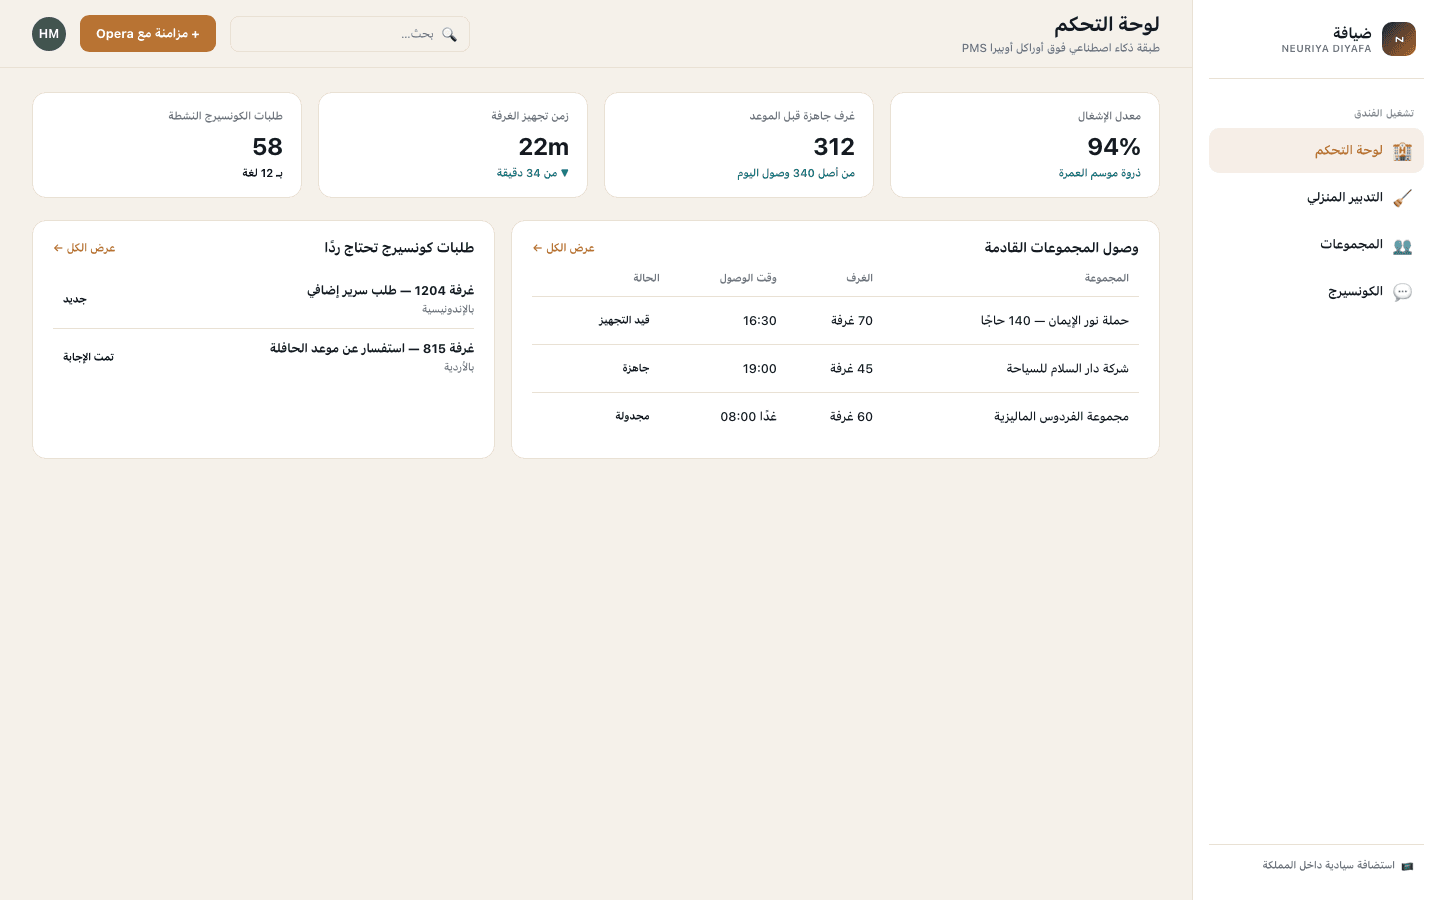Select لوحة التحكم sidebar item

tap(1316, 151)
